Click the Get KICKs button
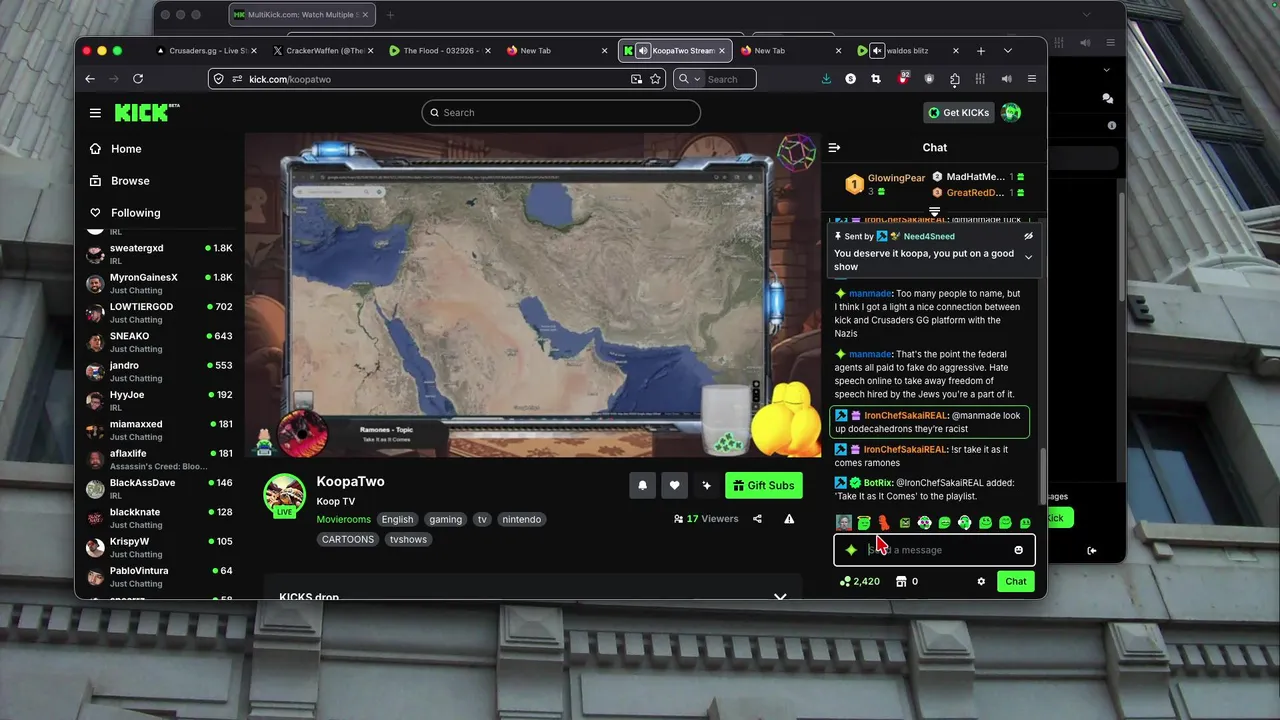1280x720 pixels. (958, 113)
